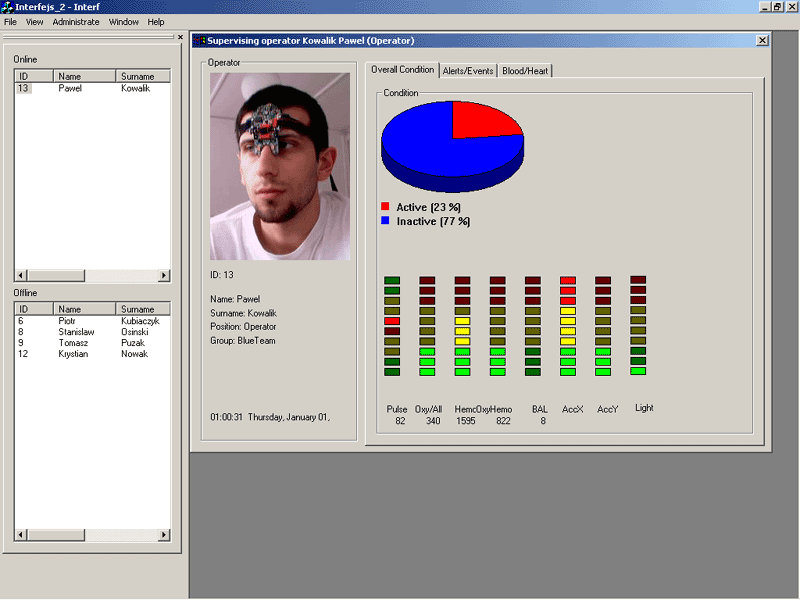Screen dimensions: 800x600
Task: Click the operator photo of Pawel
Action: point(280,166)
